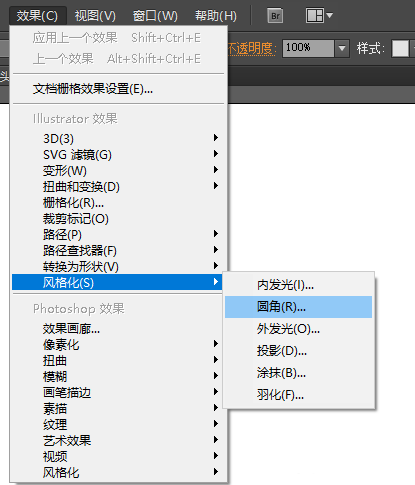
Task: Open the 视图(V) menu
Action: pyautogui.click(x=95, y=15)
